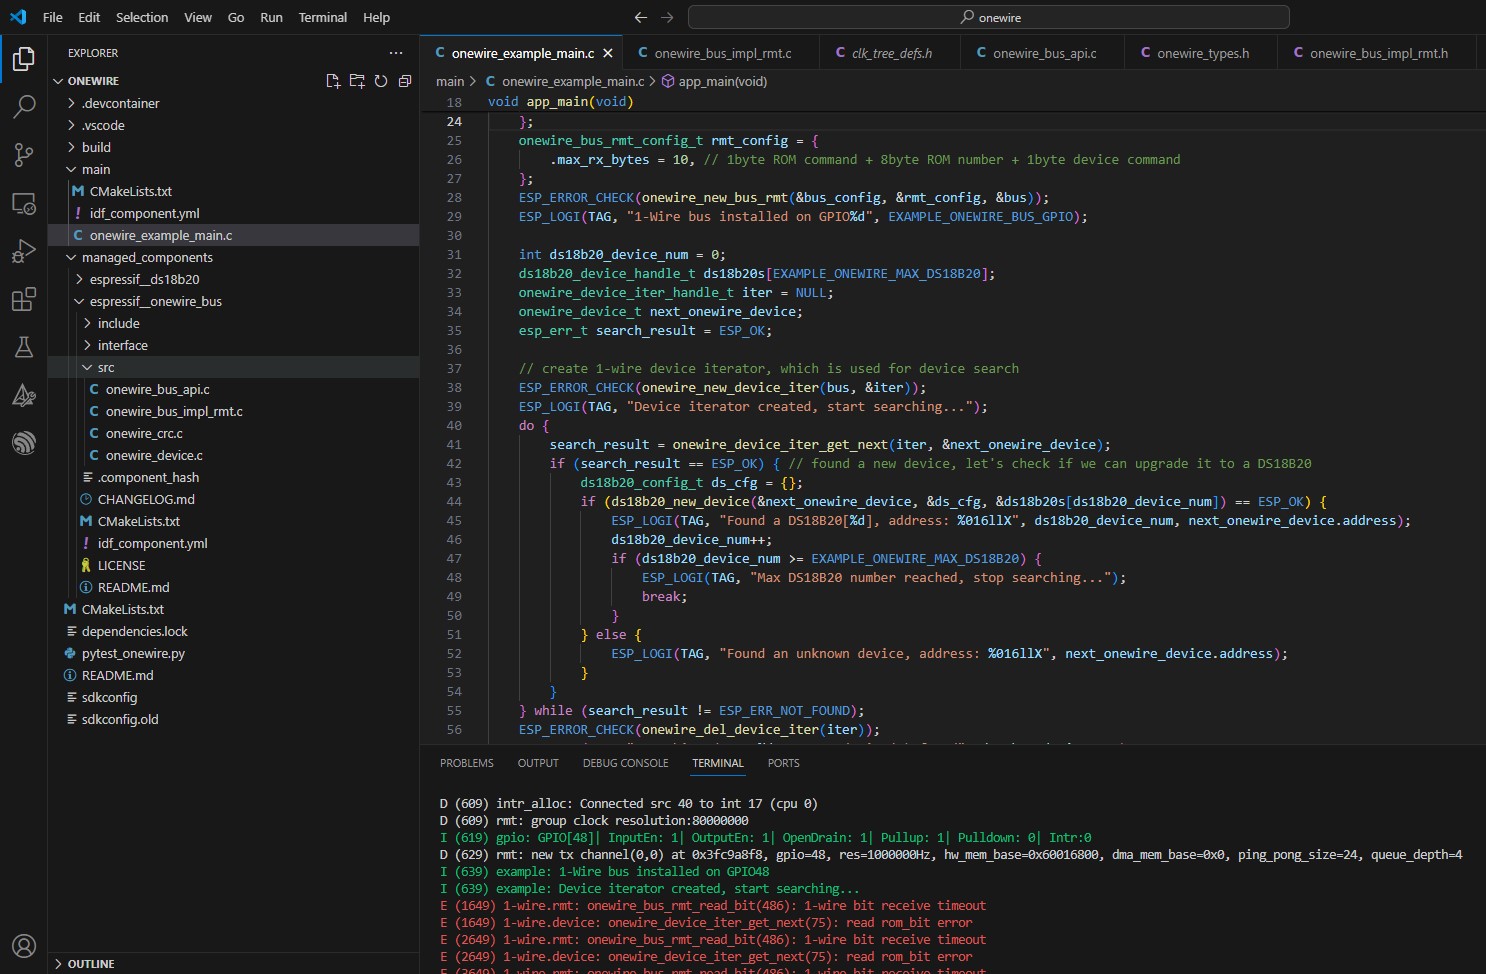Collapse all folders in Explorer icon

(x=405, y=81)
